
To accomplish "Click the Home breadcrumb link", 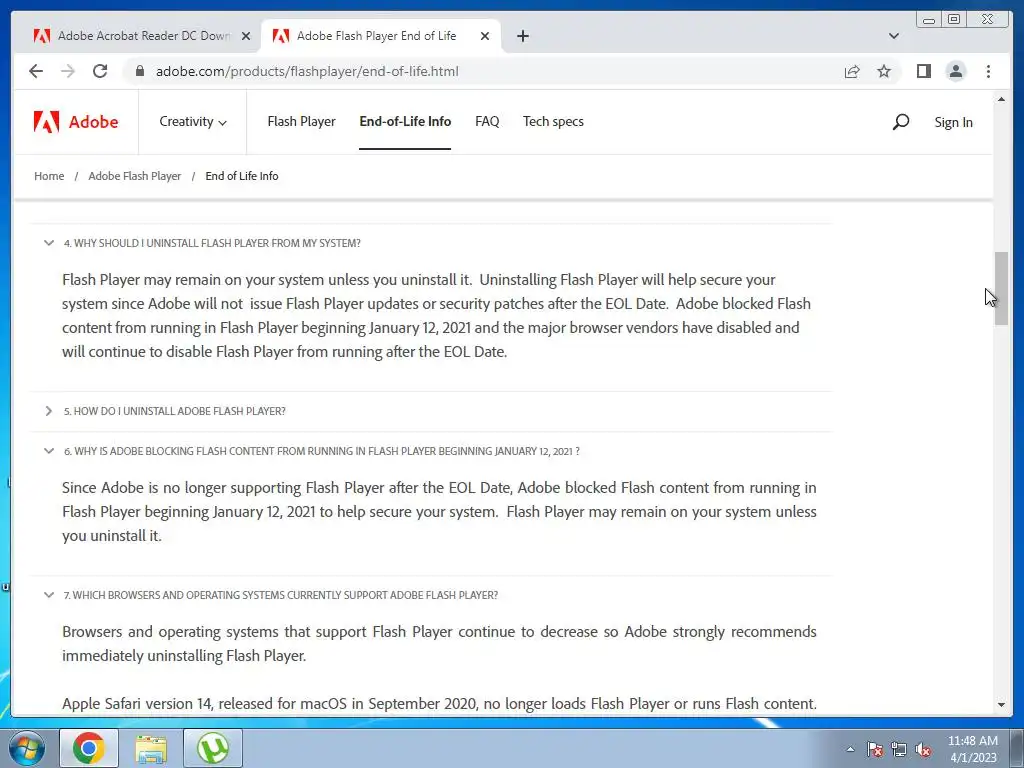I will [x=49, y=176].
